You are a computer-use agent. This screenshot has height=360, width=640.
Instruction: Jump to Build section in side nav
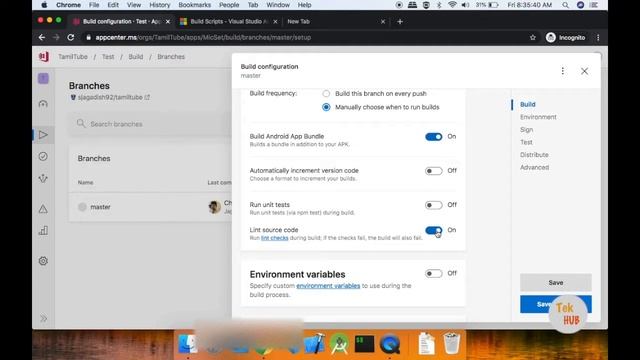click(527, 104)
